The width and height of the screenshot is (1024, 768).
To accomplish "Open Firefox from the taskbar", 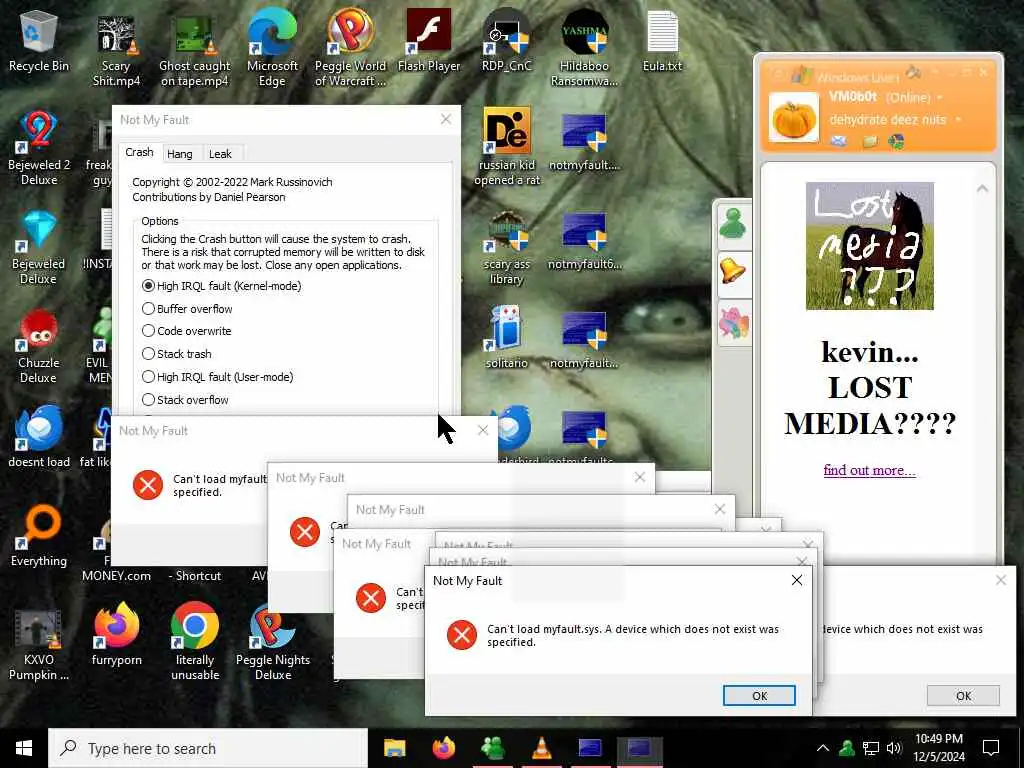I will tap(443, 748).
